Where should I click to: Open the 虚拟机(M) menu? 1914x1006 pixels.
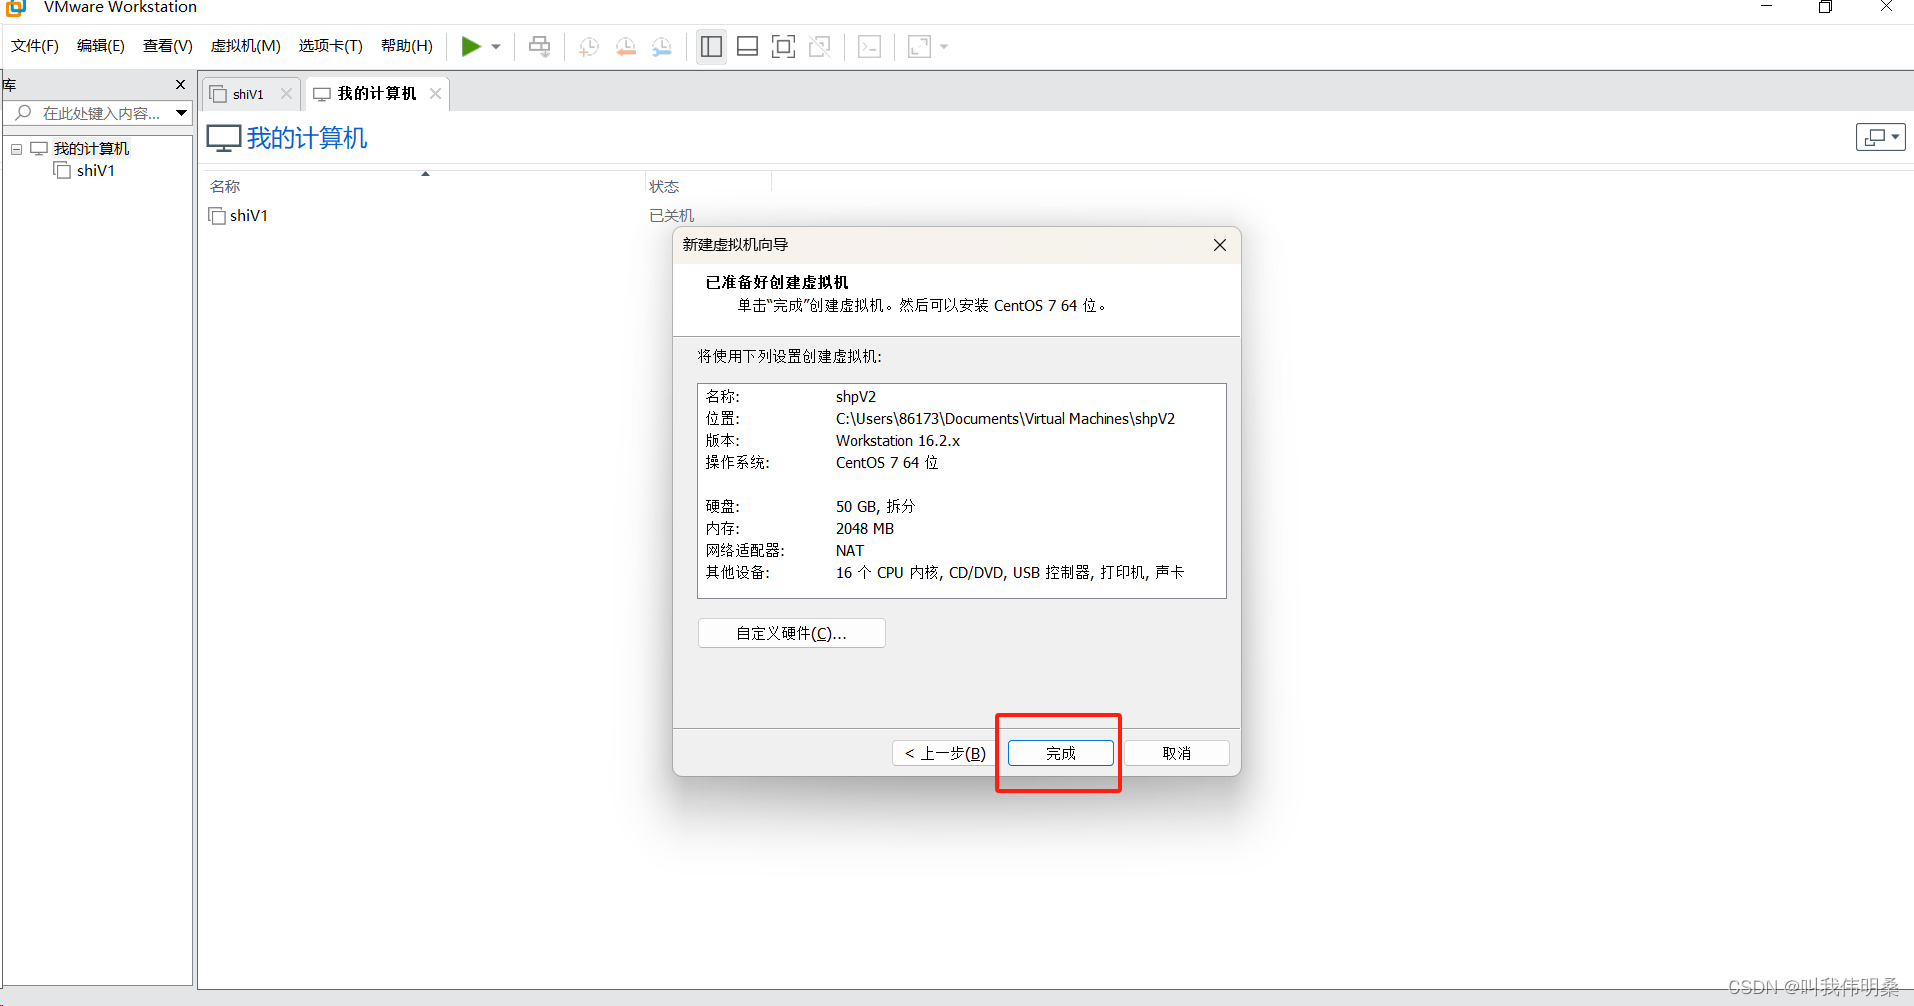click(246, 46)
